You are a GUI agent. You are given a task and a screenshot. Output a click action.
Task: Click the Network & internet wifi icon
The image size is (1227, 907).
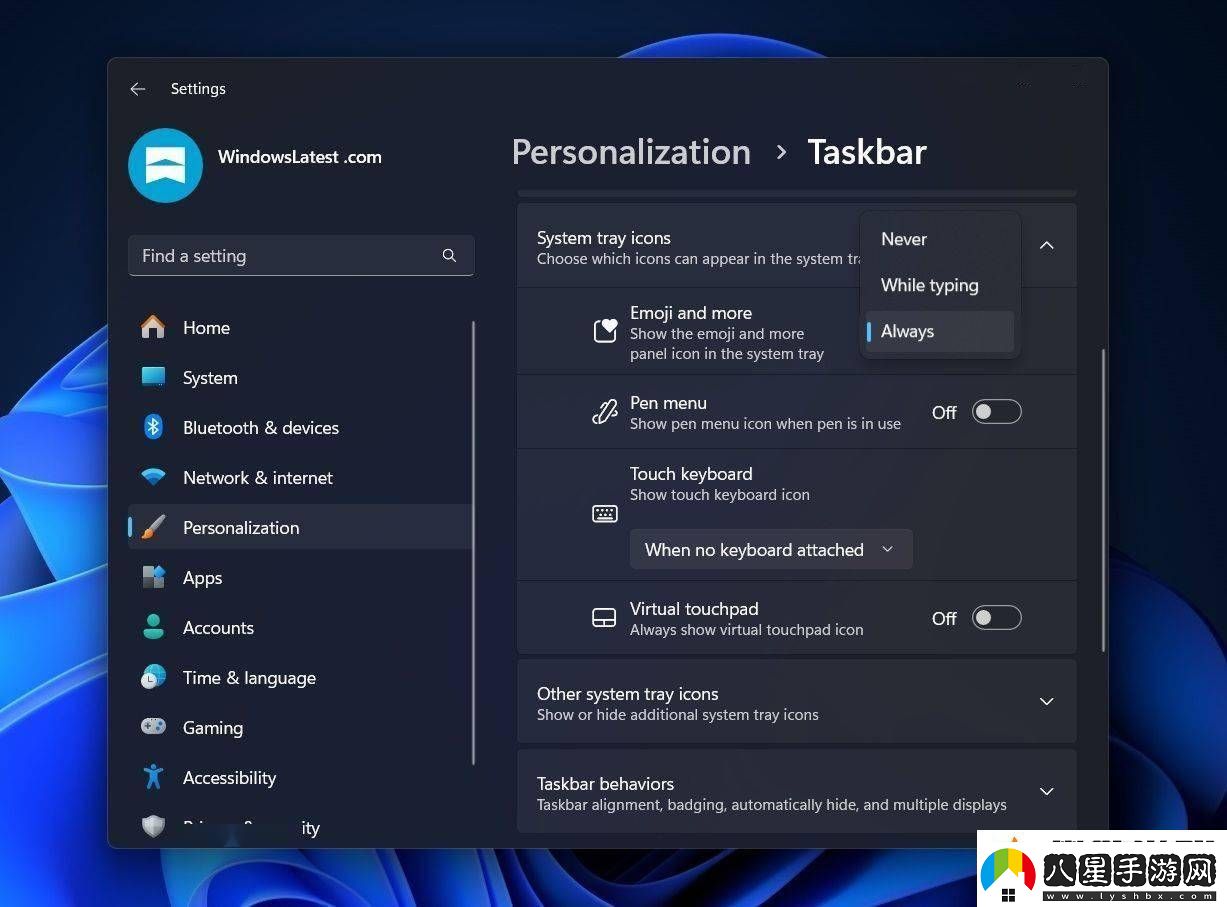pyautogui.click(x=153, y=478)
